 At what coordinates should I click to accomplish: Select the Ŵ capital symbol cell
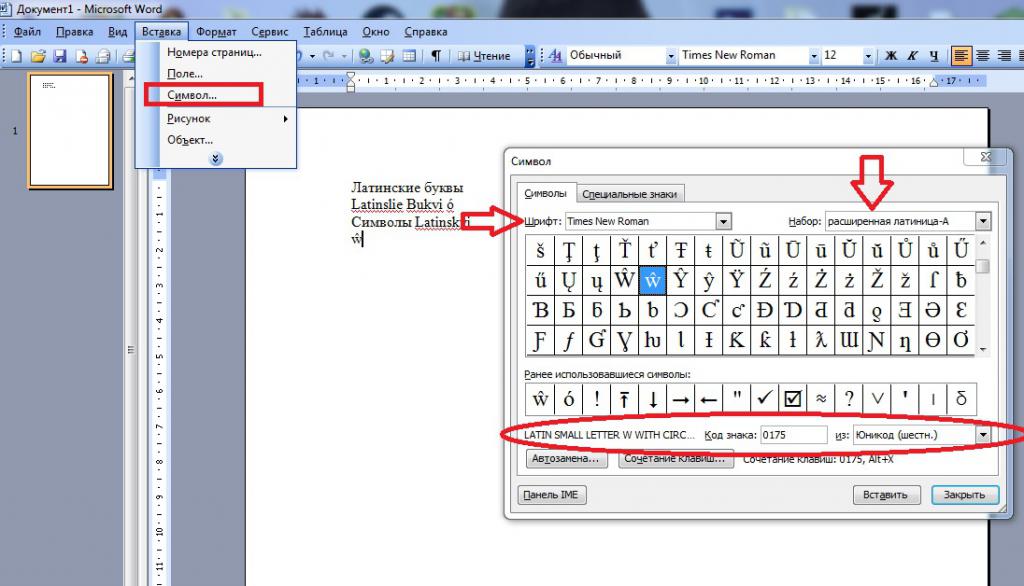point(624,280)
